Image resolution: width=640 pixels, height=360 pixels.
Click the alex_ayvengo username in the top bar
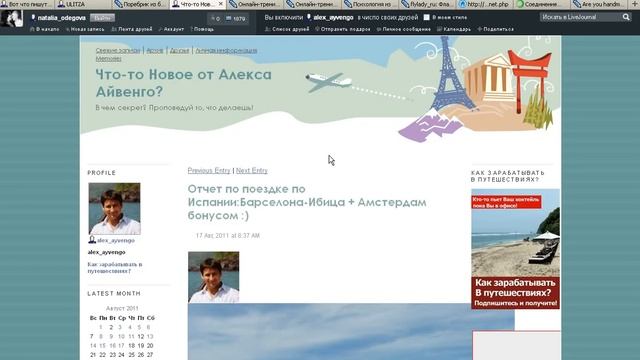pyautogui.click(x=333, y=18)
